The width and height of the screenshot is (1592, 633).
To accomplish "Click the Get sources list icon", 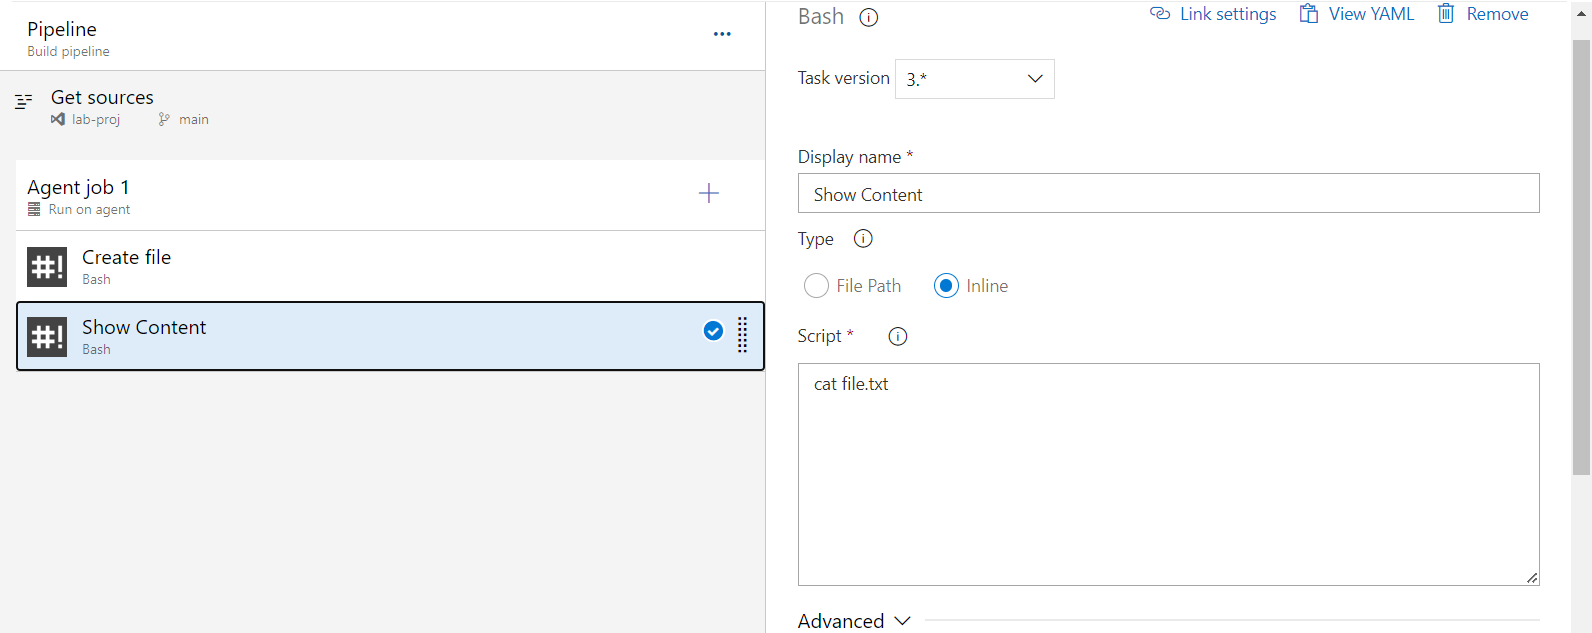I will click(x=24, y=101).
